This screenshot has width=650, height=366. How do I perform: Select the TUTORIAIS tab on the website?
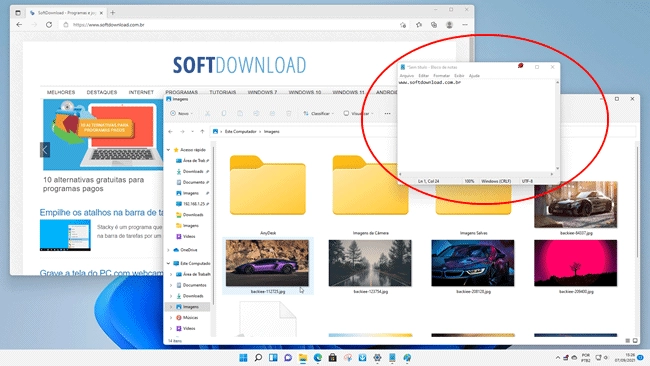[x=223, y=92]
